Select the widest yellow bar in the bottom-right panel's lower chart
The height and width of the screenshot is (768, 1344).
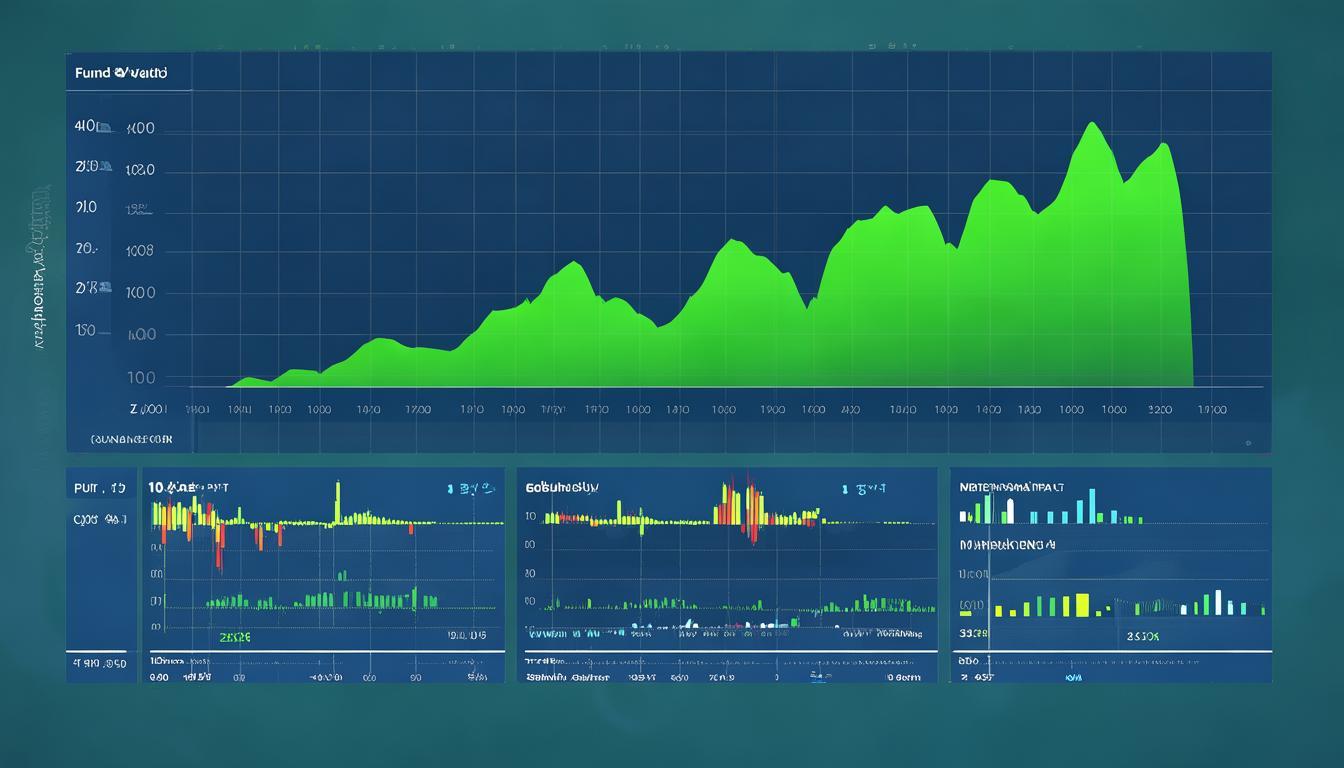click(x=1081, y=605)
